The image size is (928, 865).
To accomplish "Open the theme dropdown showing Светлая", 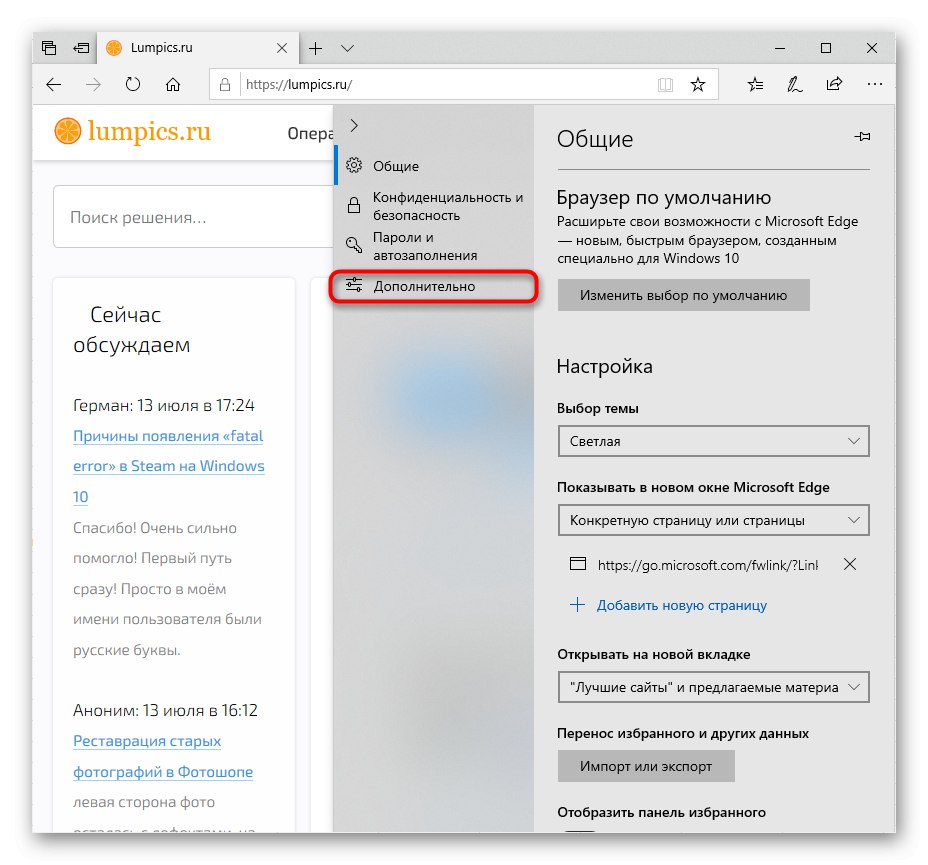I will click(x=713, y=441).
